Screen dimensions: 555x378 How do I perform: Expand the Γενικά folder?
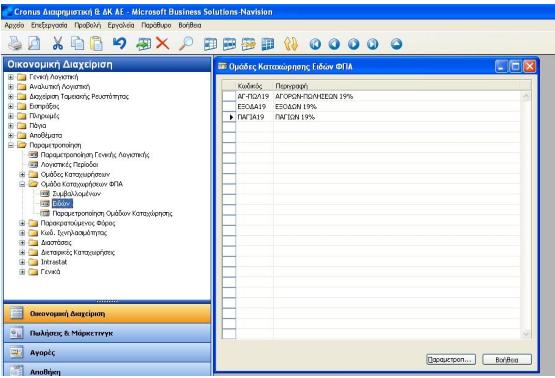22,272
